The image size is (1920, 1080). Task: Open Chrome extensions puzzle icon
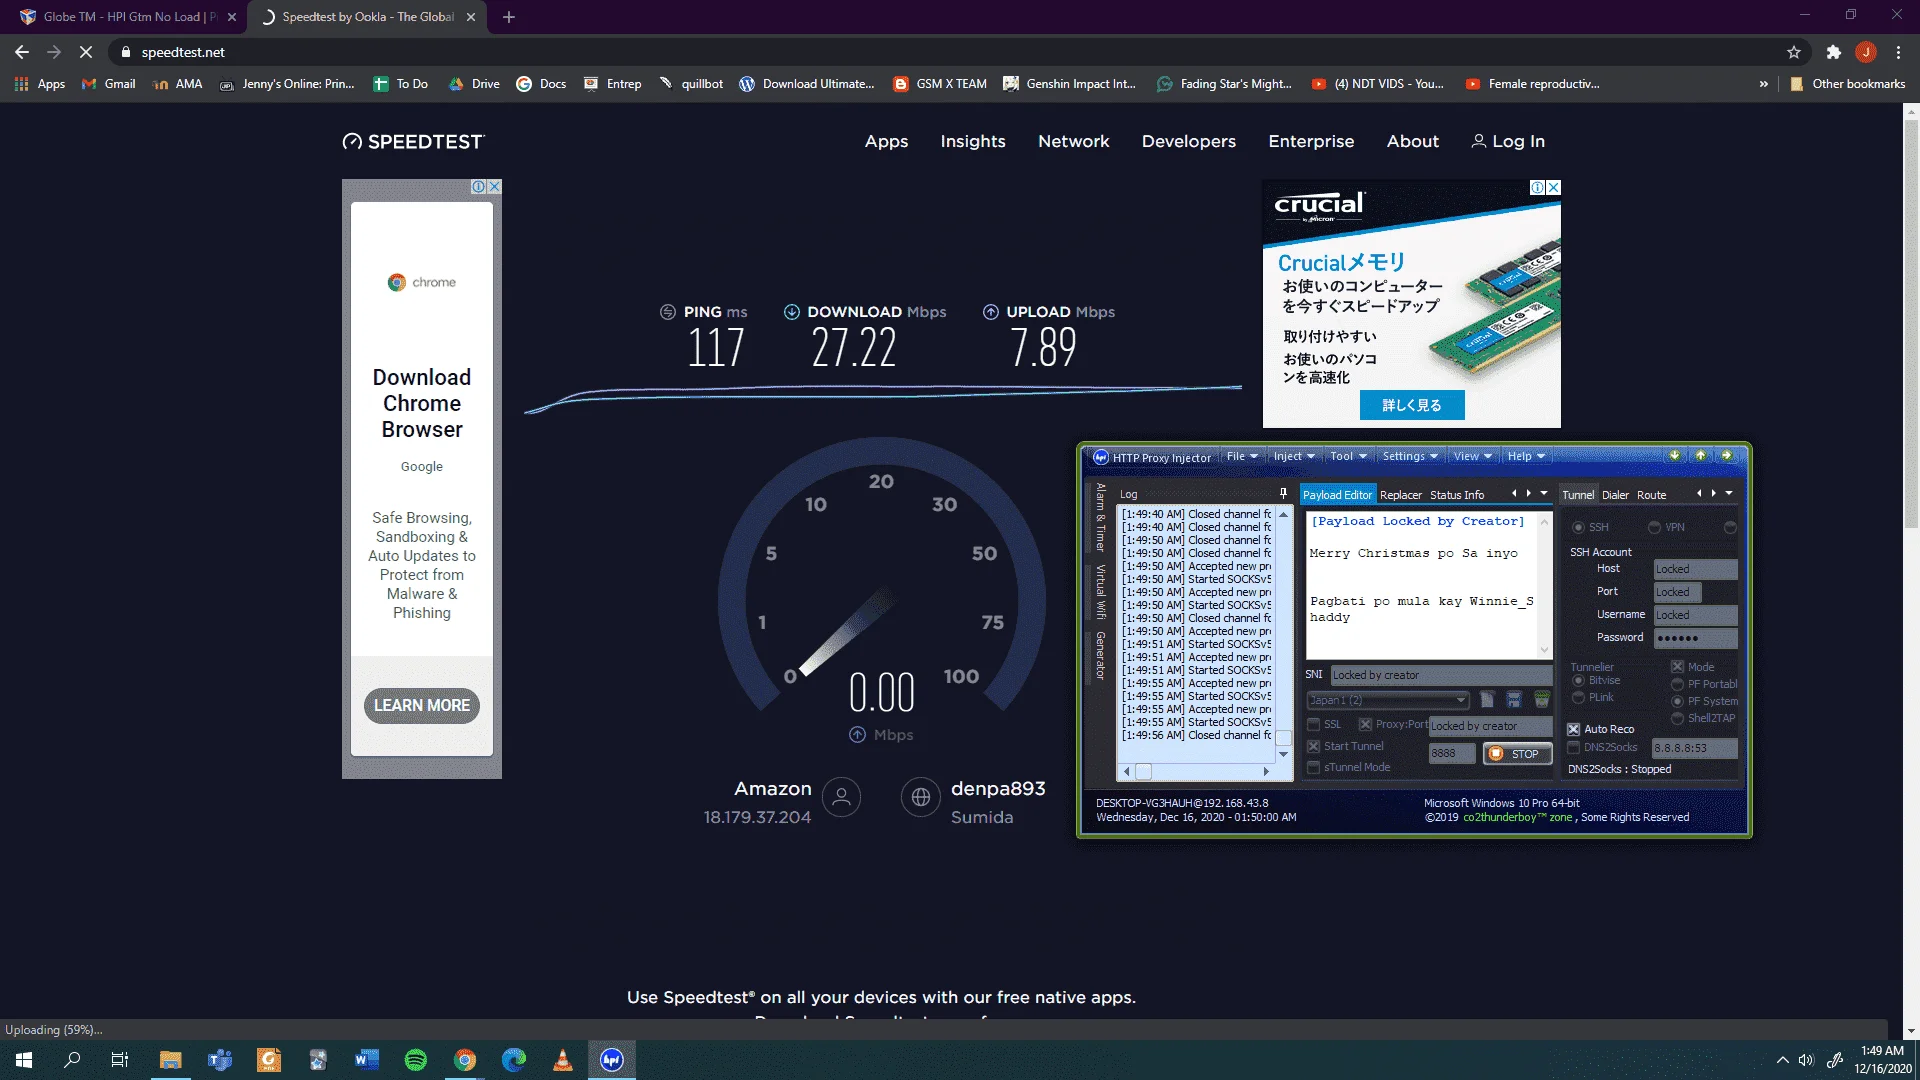tap(1833, 52)
